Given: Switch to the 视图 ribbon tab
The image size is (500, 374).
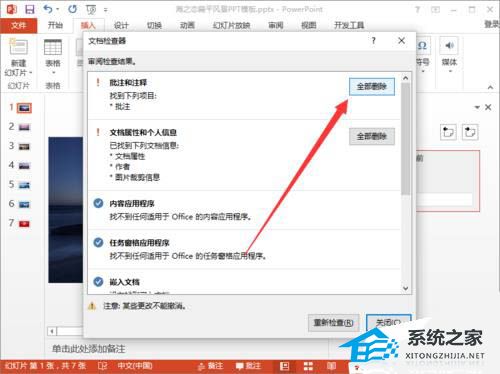Looking at the screenshot, I should pyautogui.click(x=308, y=25).
